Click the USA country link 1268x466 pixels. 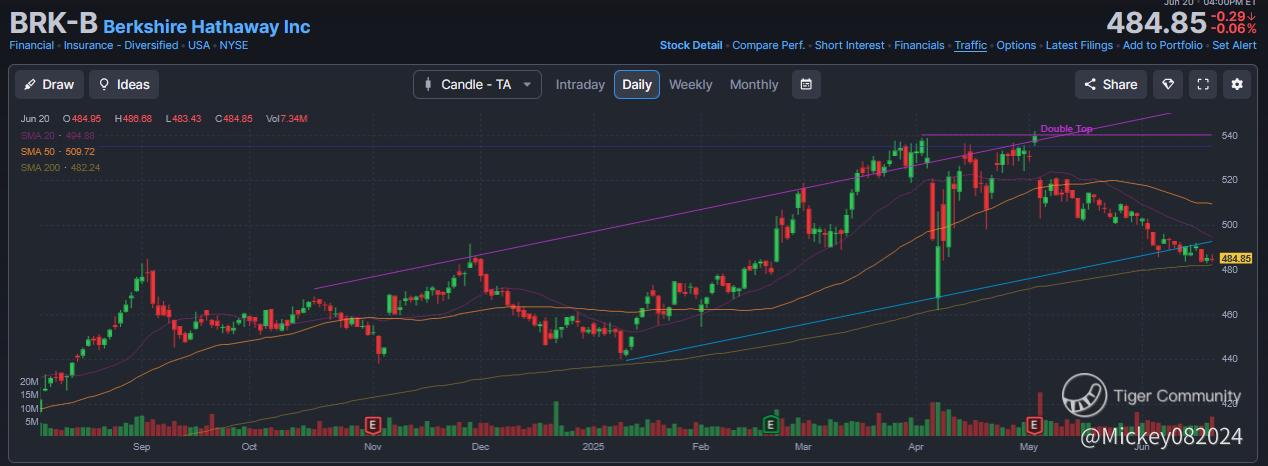pyautogui.click(x=200, y=45)
